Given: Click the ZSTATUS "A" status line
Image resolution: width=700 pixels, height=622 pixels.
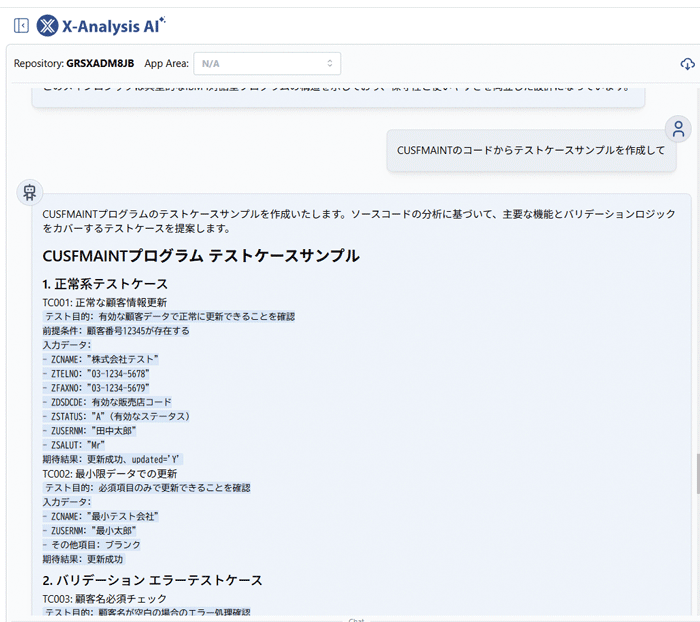Looking at the screenshot, I should [116, 416].
